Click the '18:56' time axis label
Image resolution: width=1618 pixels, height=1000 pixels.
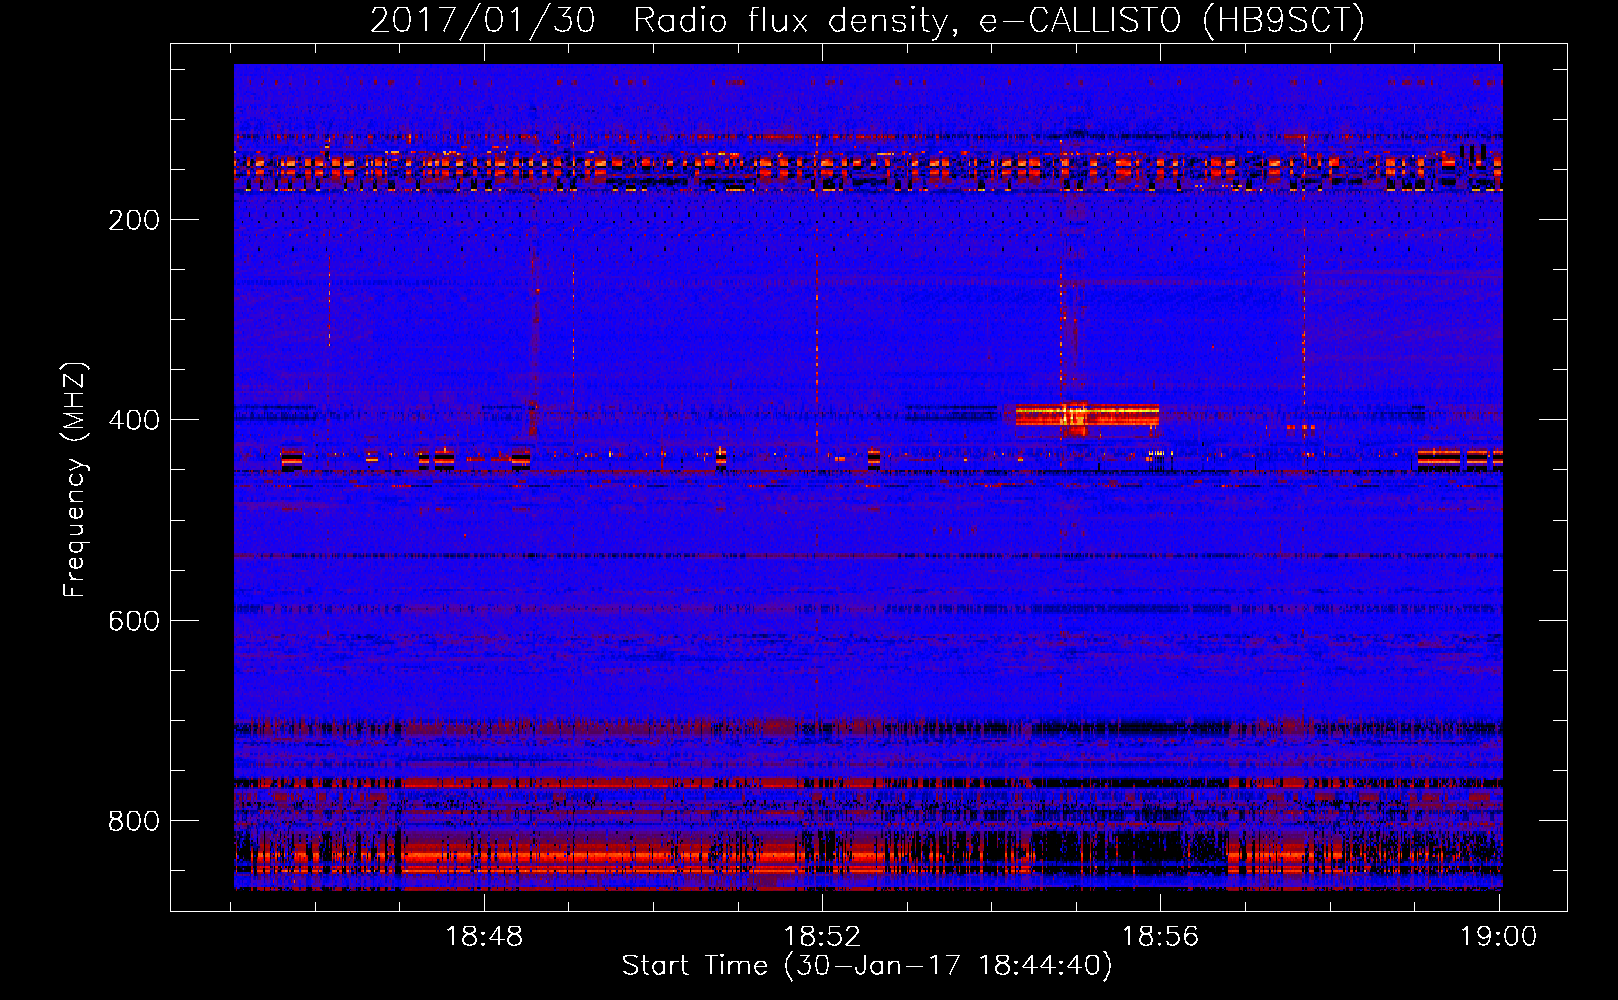tap(1160, 937)
